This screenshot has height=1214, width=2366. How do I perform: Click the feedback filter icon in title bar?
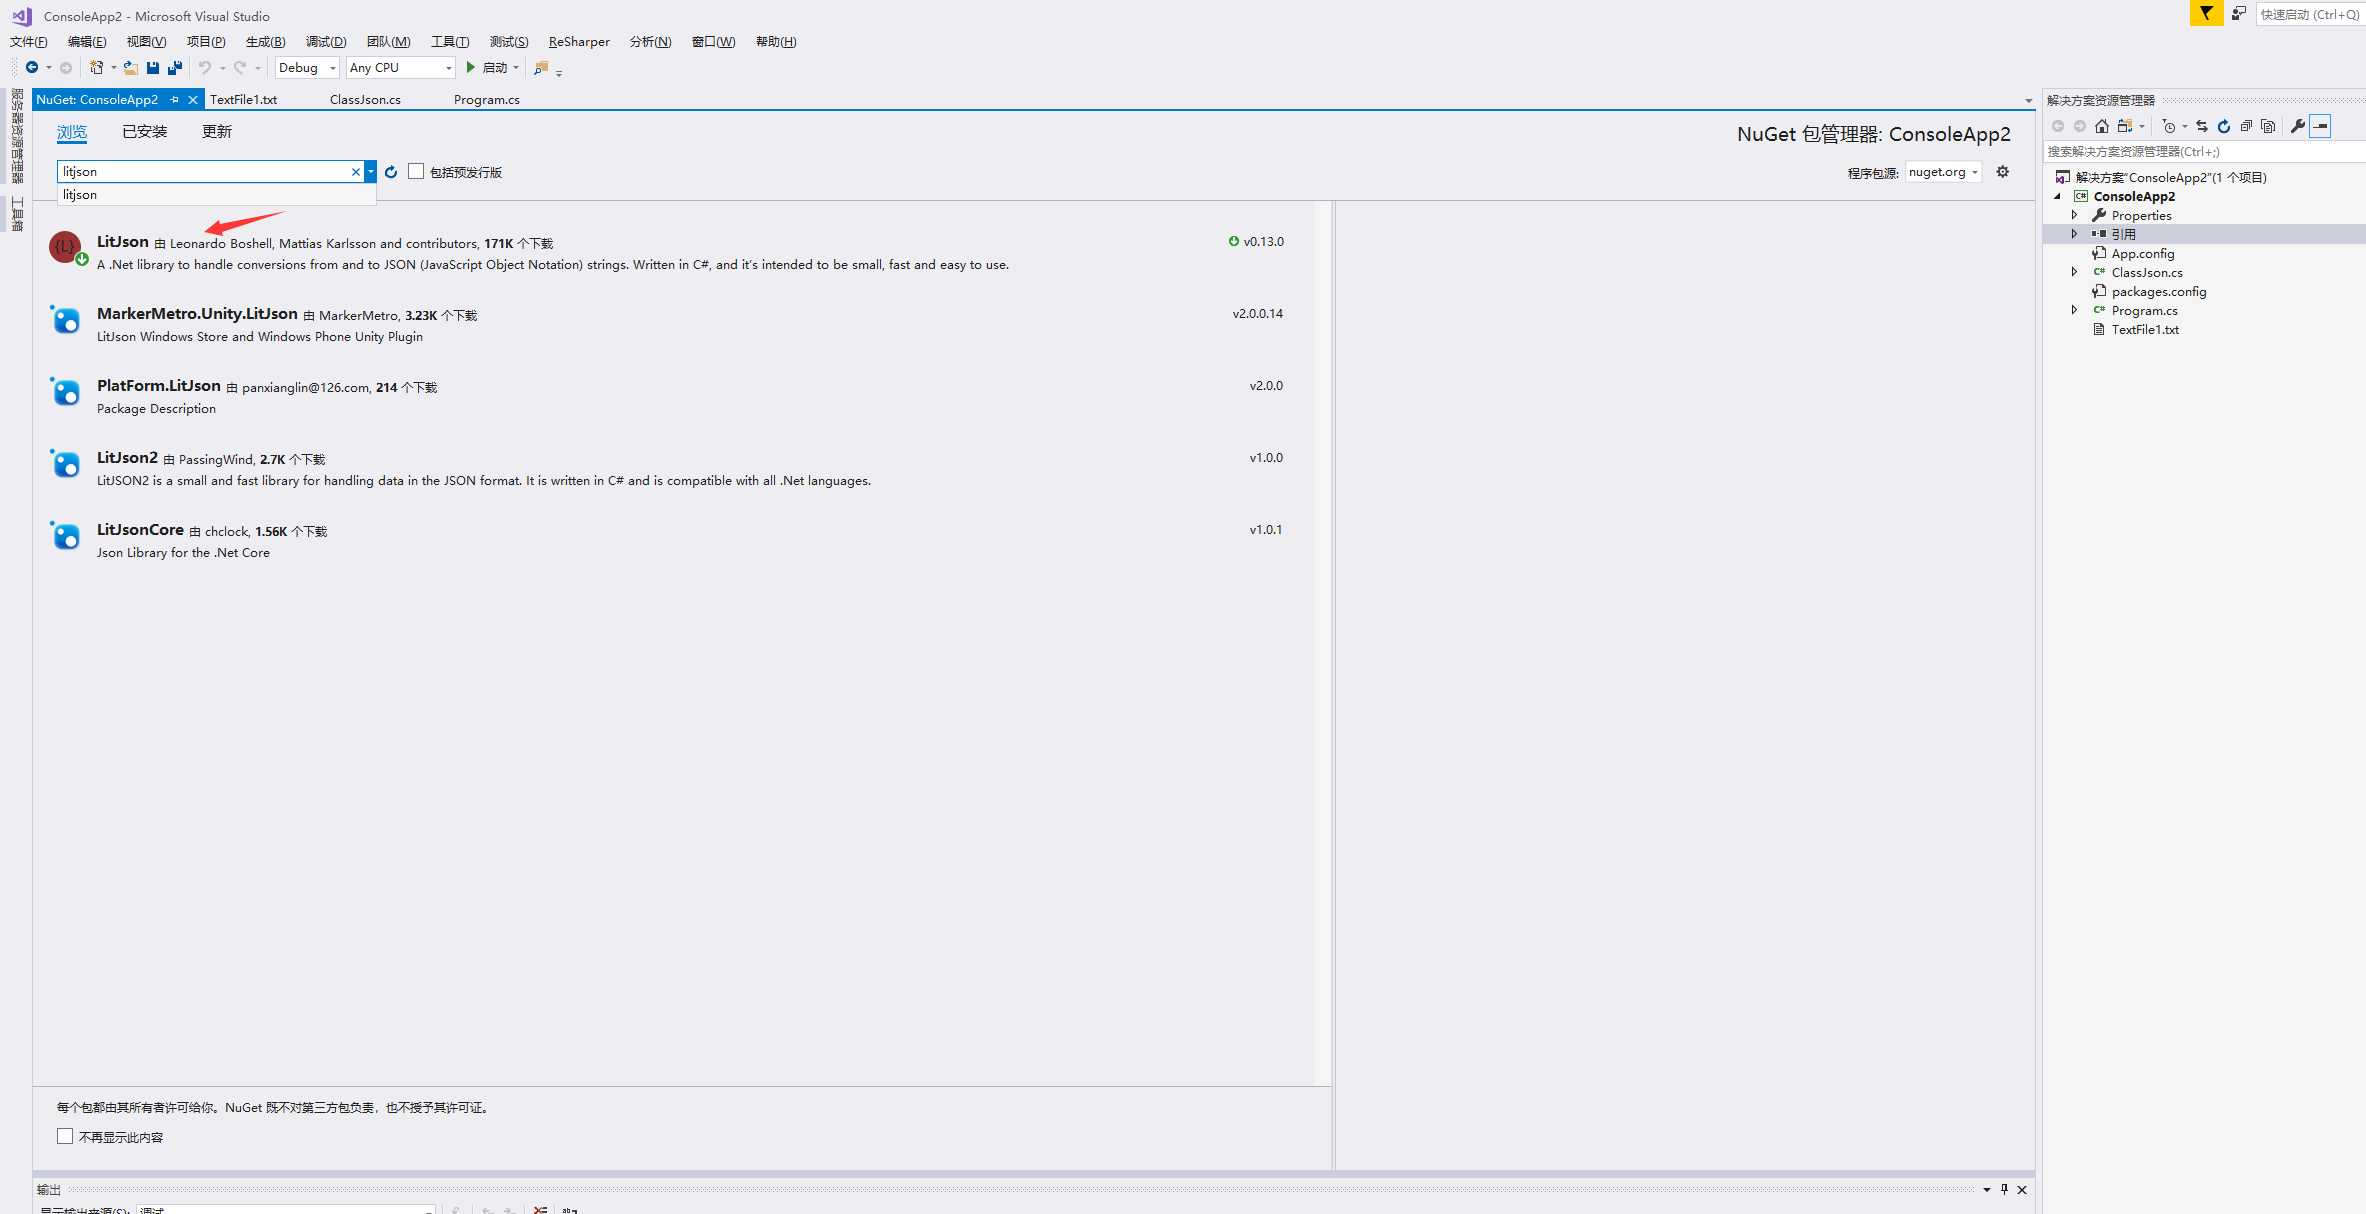2206,13
